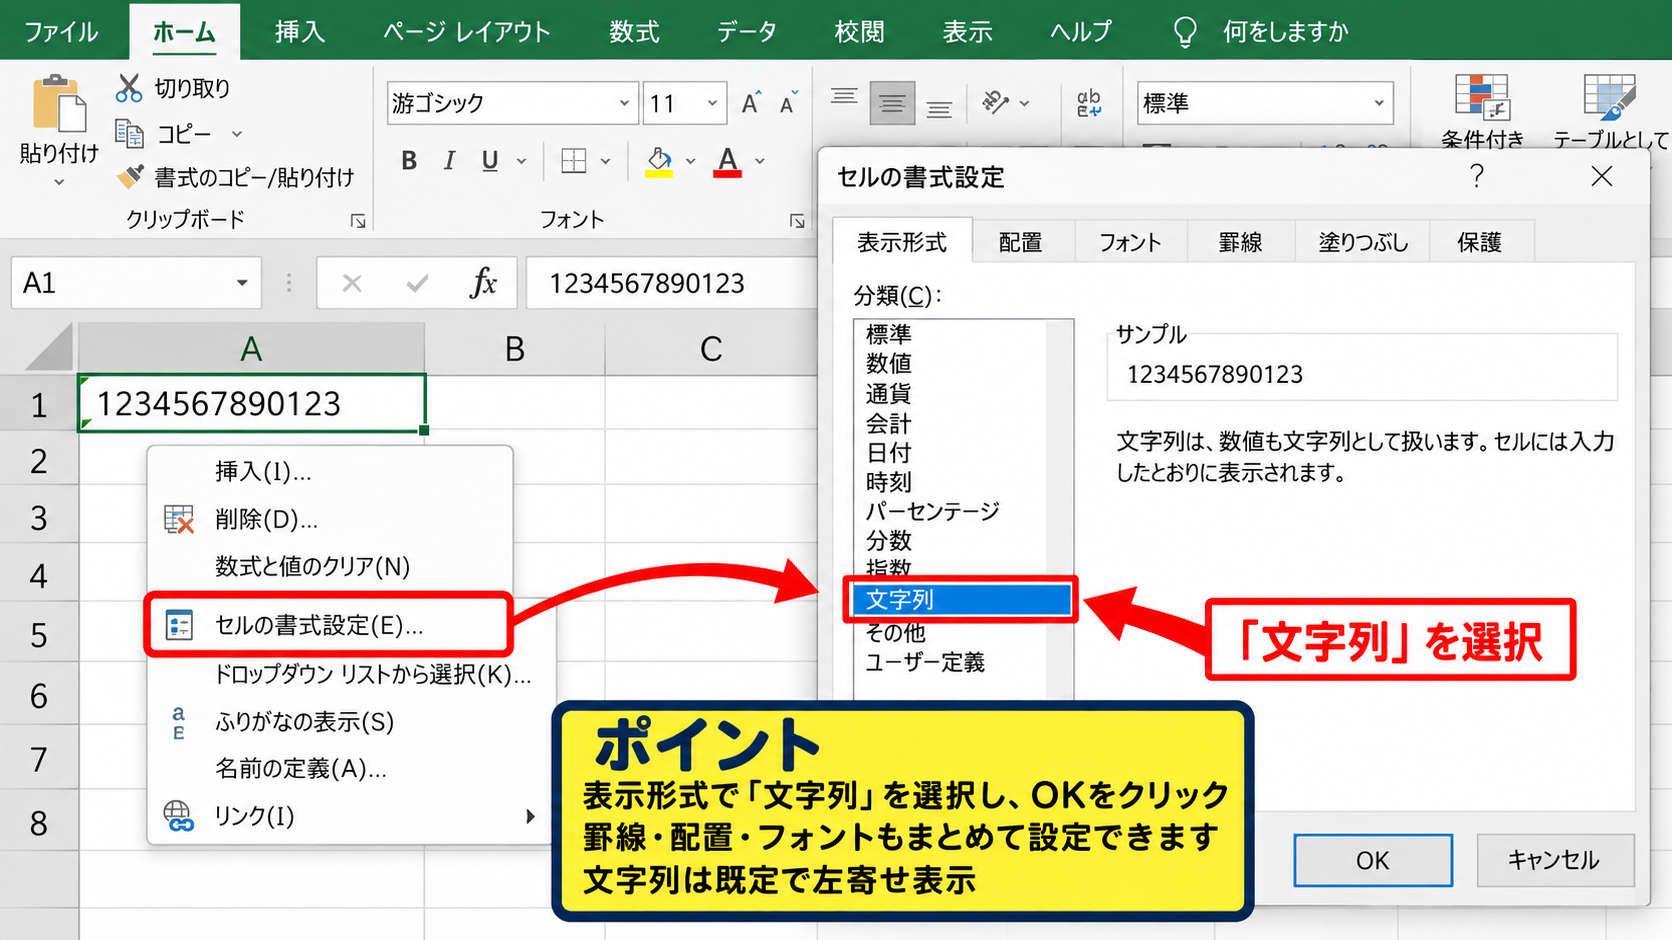Toggle bold formatting with the B icon
The width and height of the screenshot is (1672, 940).
click(x=409, y=161)
